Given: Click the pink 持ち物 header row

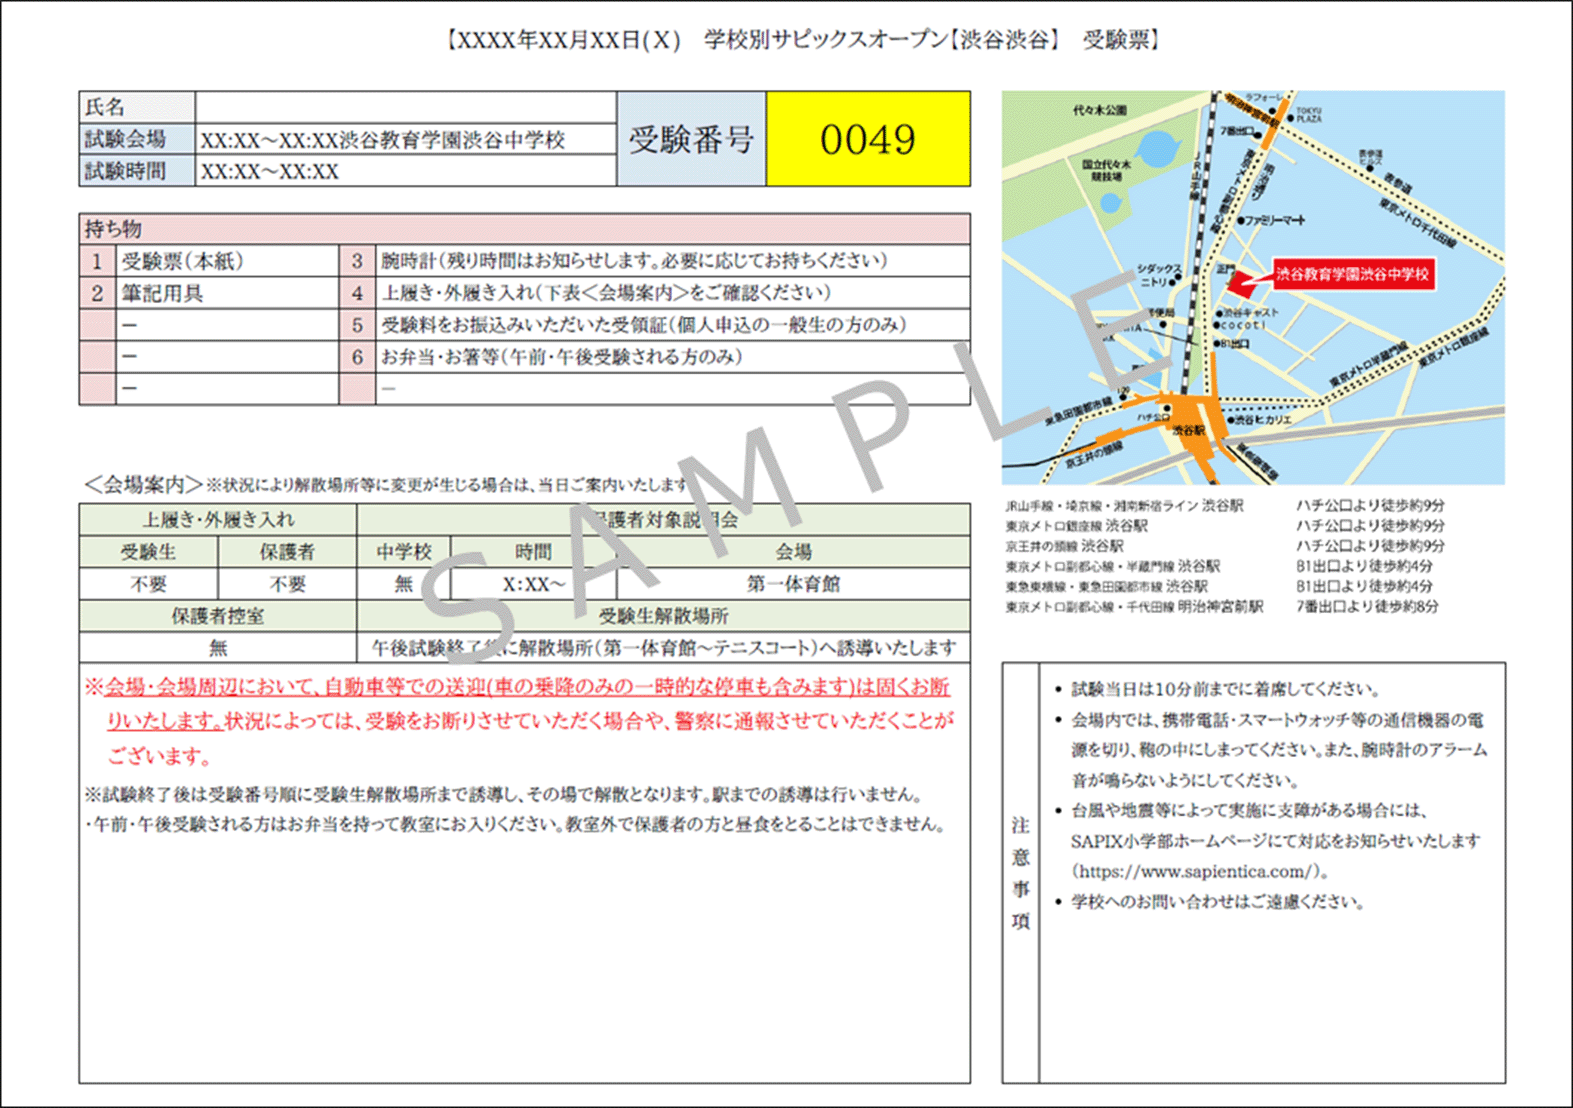Looking at the screenshot, I should (x=524, y=228).
